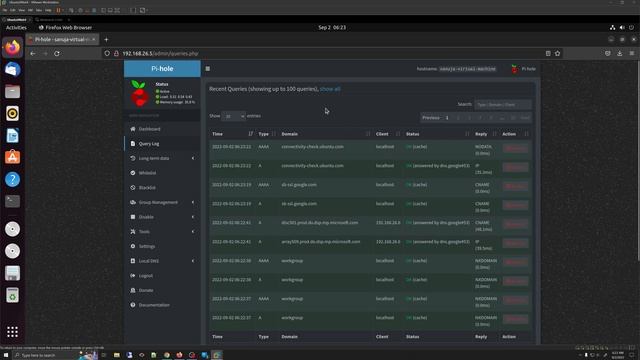Open Pi-hole Settings page

[147, 247]
